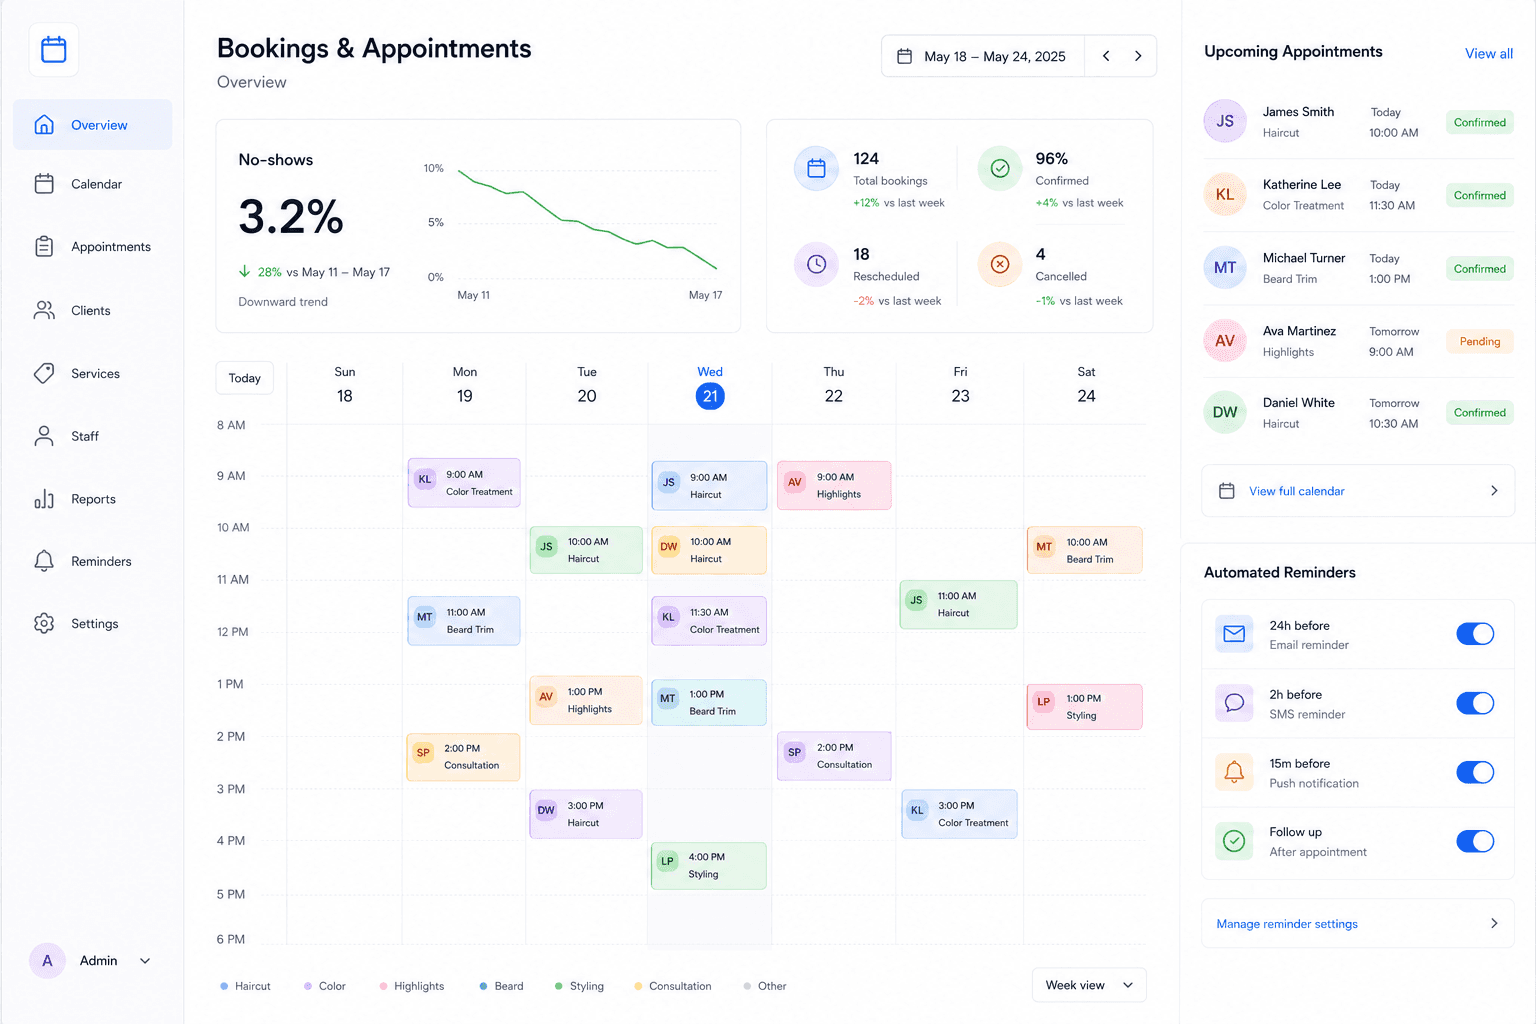This screenshot has height=1024, width=1536.
Task: Click the calendar app logo icon
Action: click(x=54, y=49)
